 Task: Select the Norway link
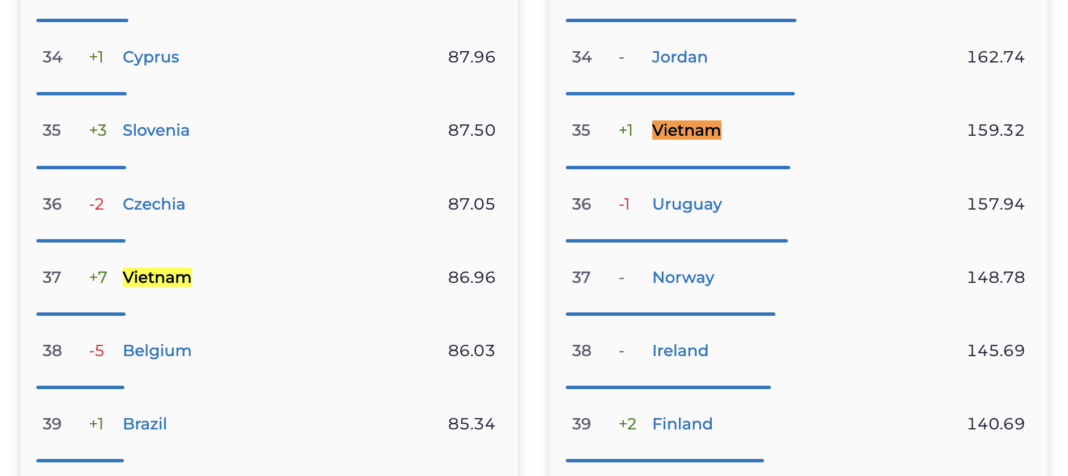tap(683, 277)
